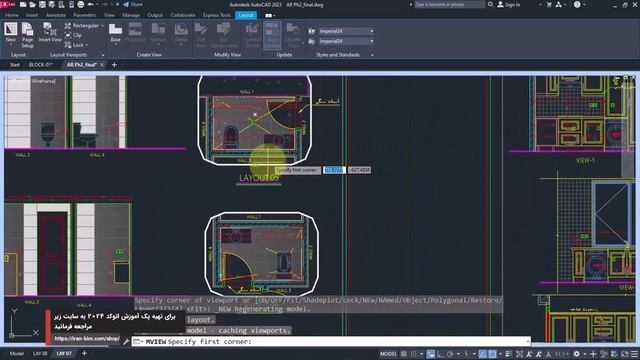Add a new drawing tab with plus
This screenshot has width=640, height=360.
click(114, 65)
